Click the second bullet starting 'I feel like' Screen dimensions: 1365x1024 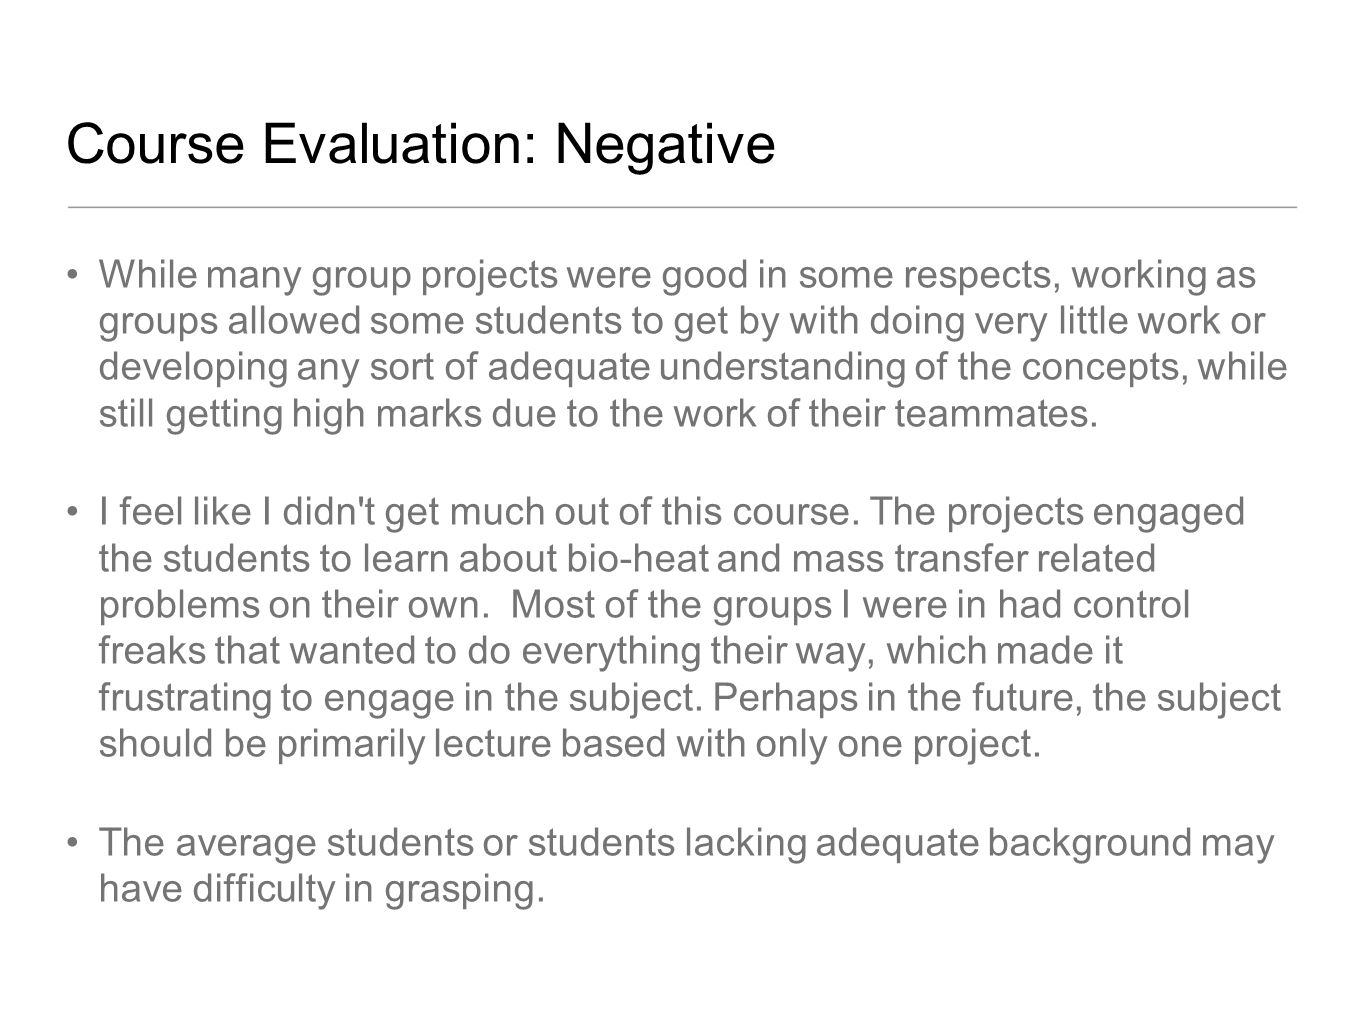pyautogui.click(x=689, y=628)
